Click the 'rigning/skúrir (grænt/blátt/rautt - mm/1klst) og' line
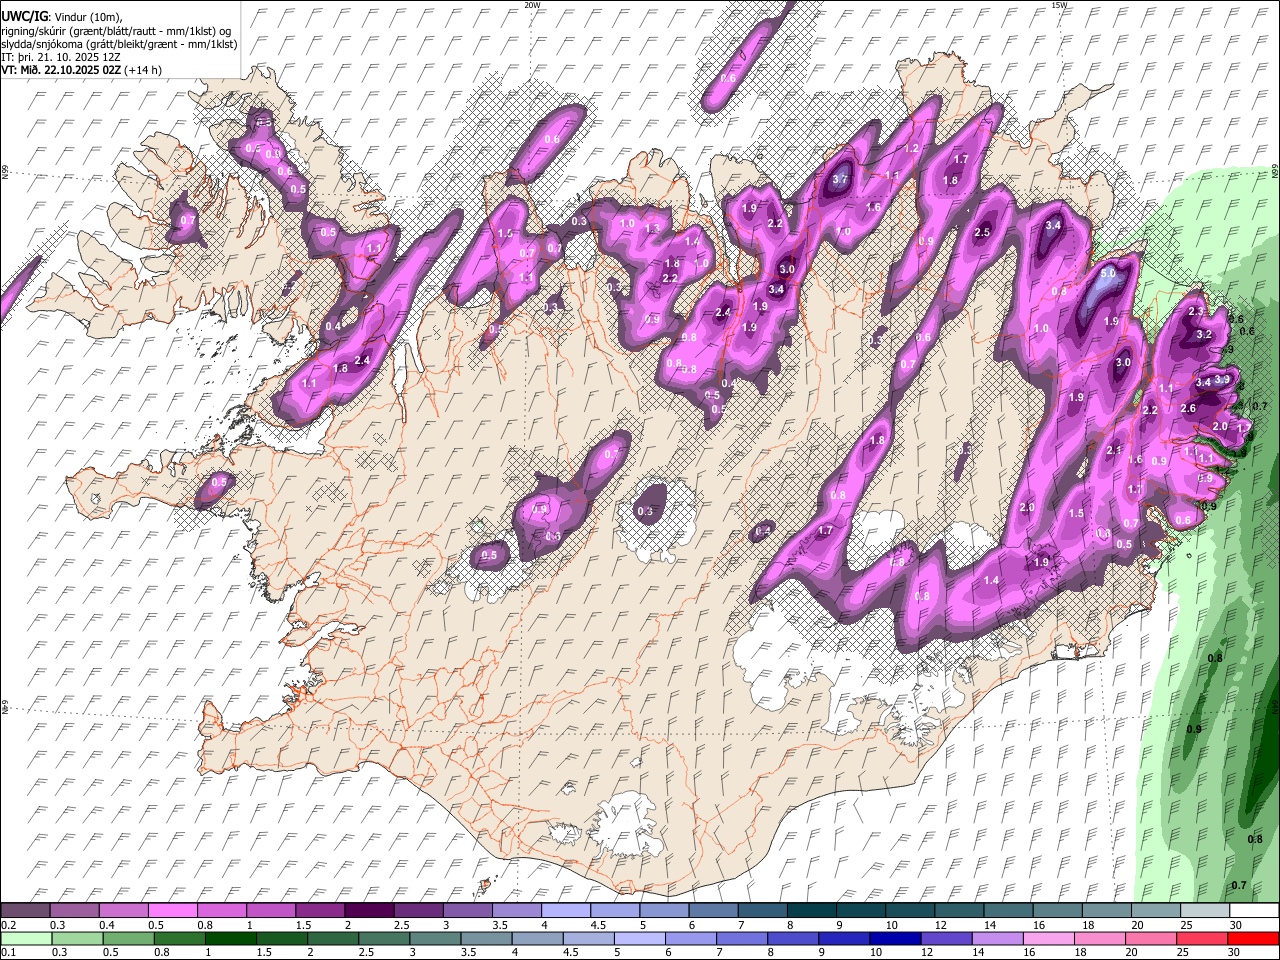Image resolution: width=1280 pixels, height=960 pixels. coord(116,31)
